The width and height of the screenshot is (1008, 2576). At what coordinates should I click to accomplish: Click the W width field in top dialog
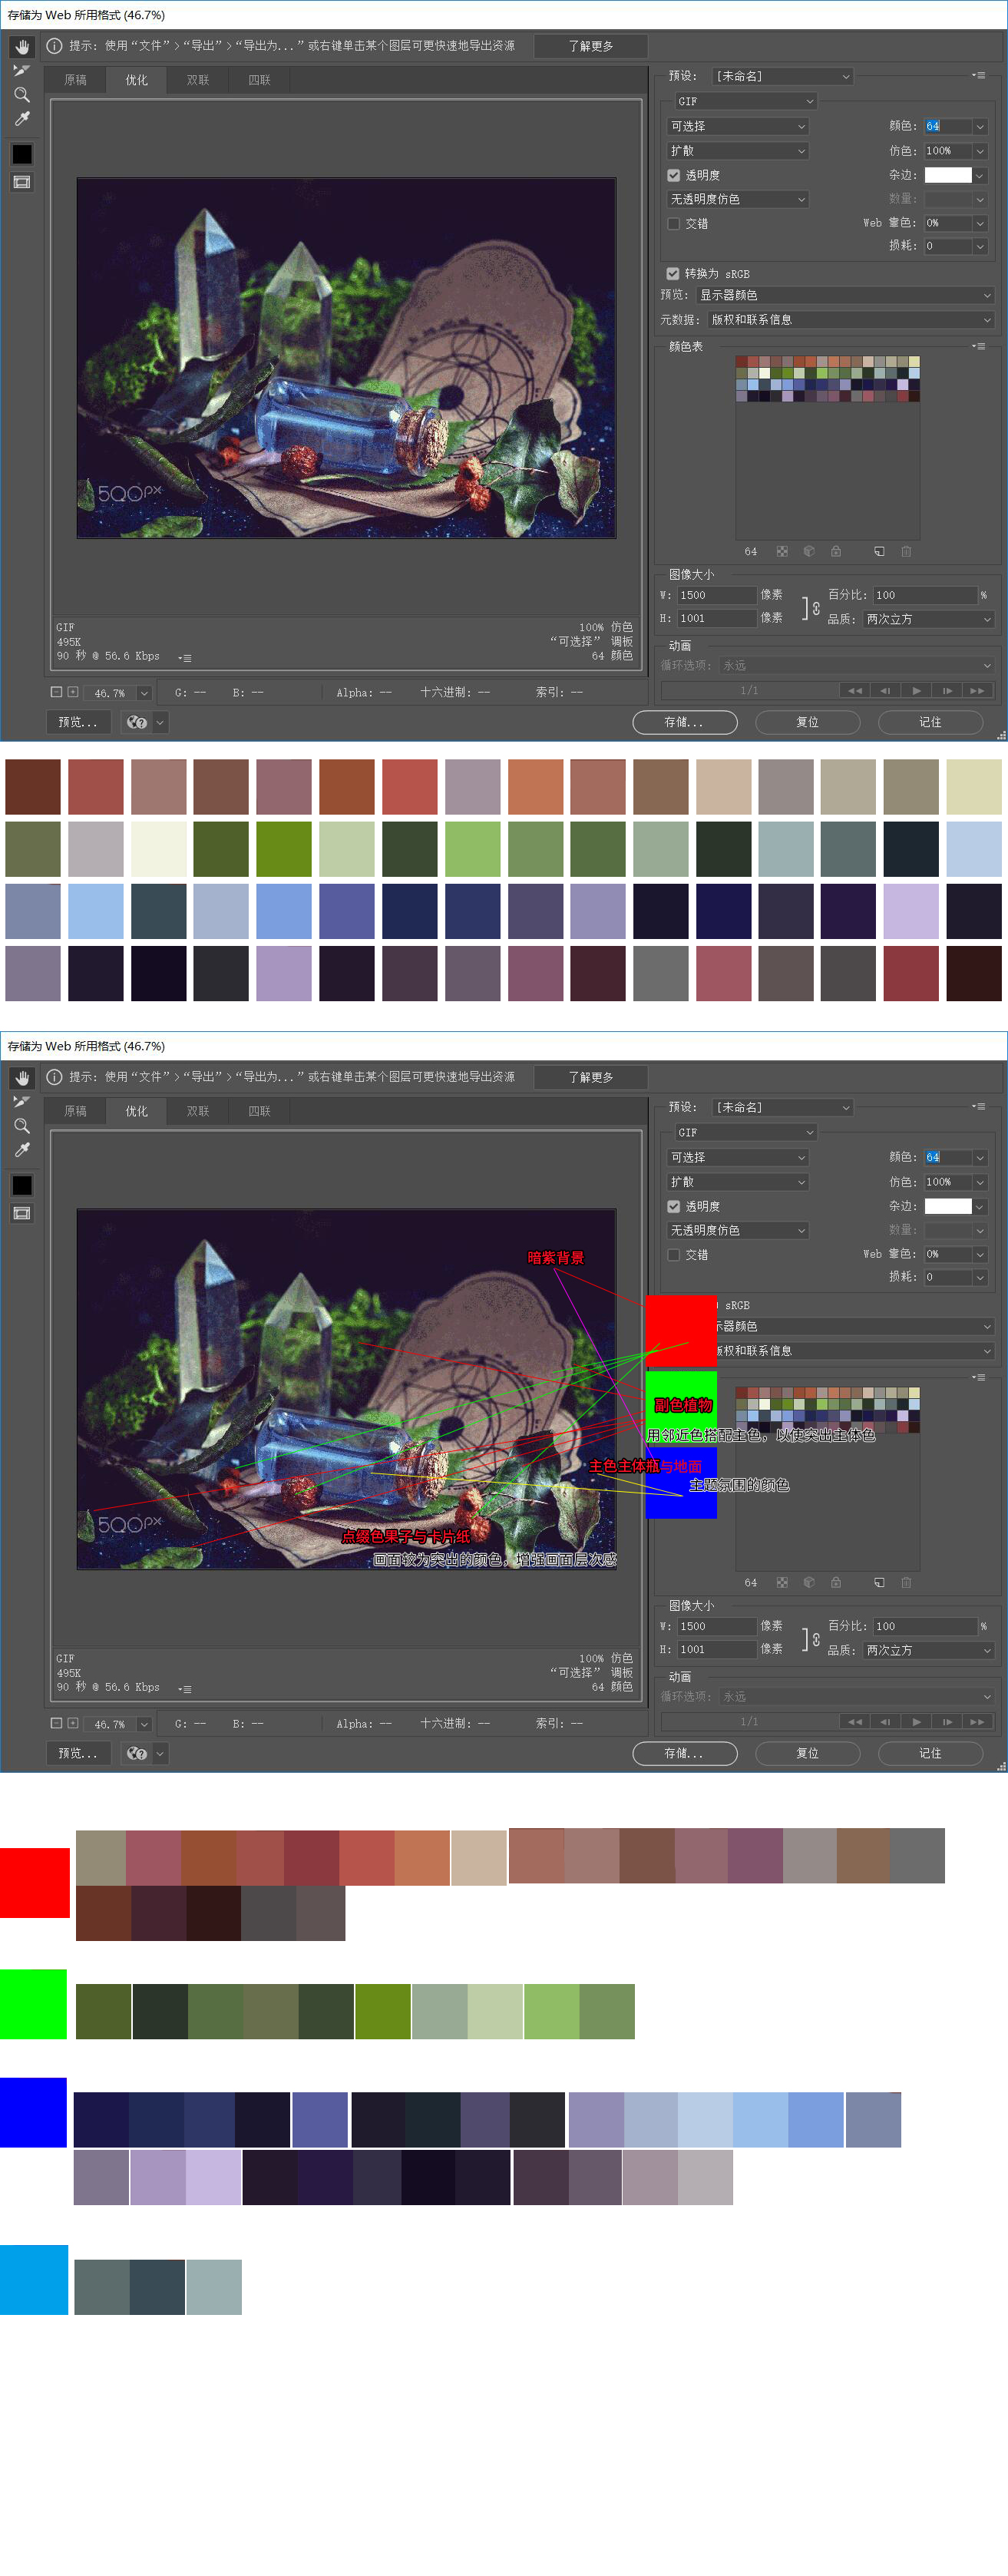pyautogui.click(x=716, y=595)
